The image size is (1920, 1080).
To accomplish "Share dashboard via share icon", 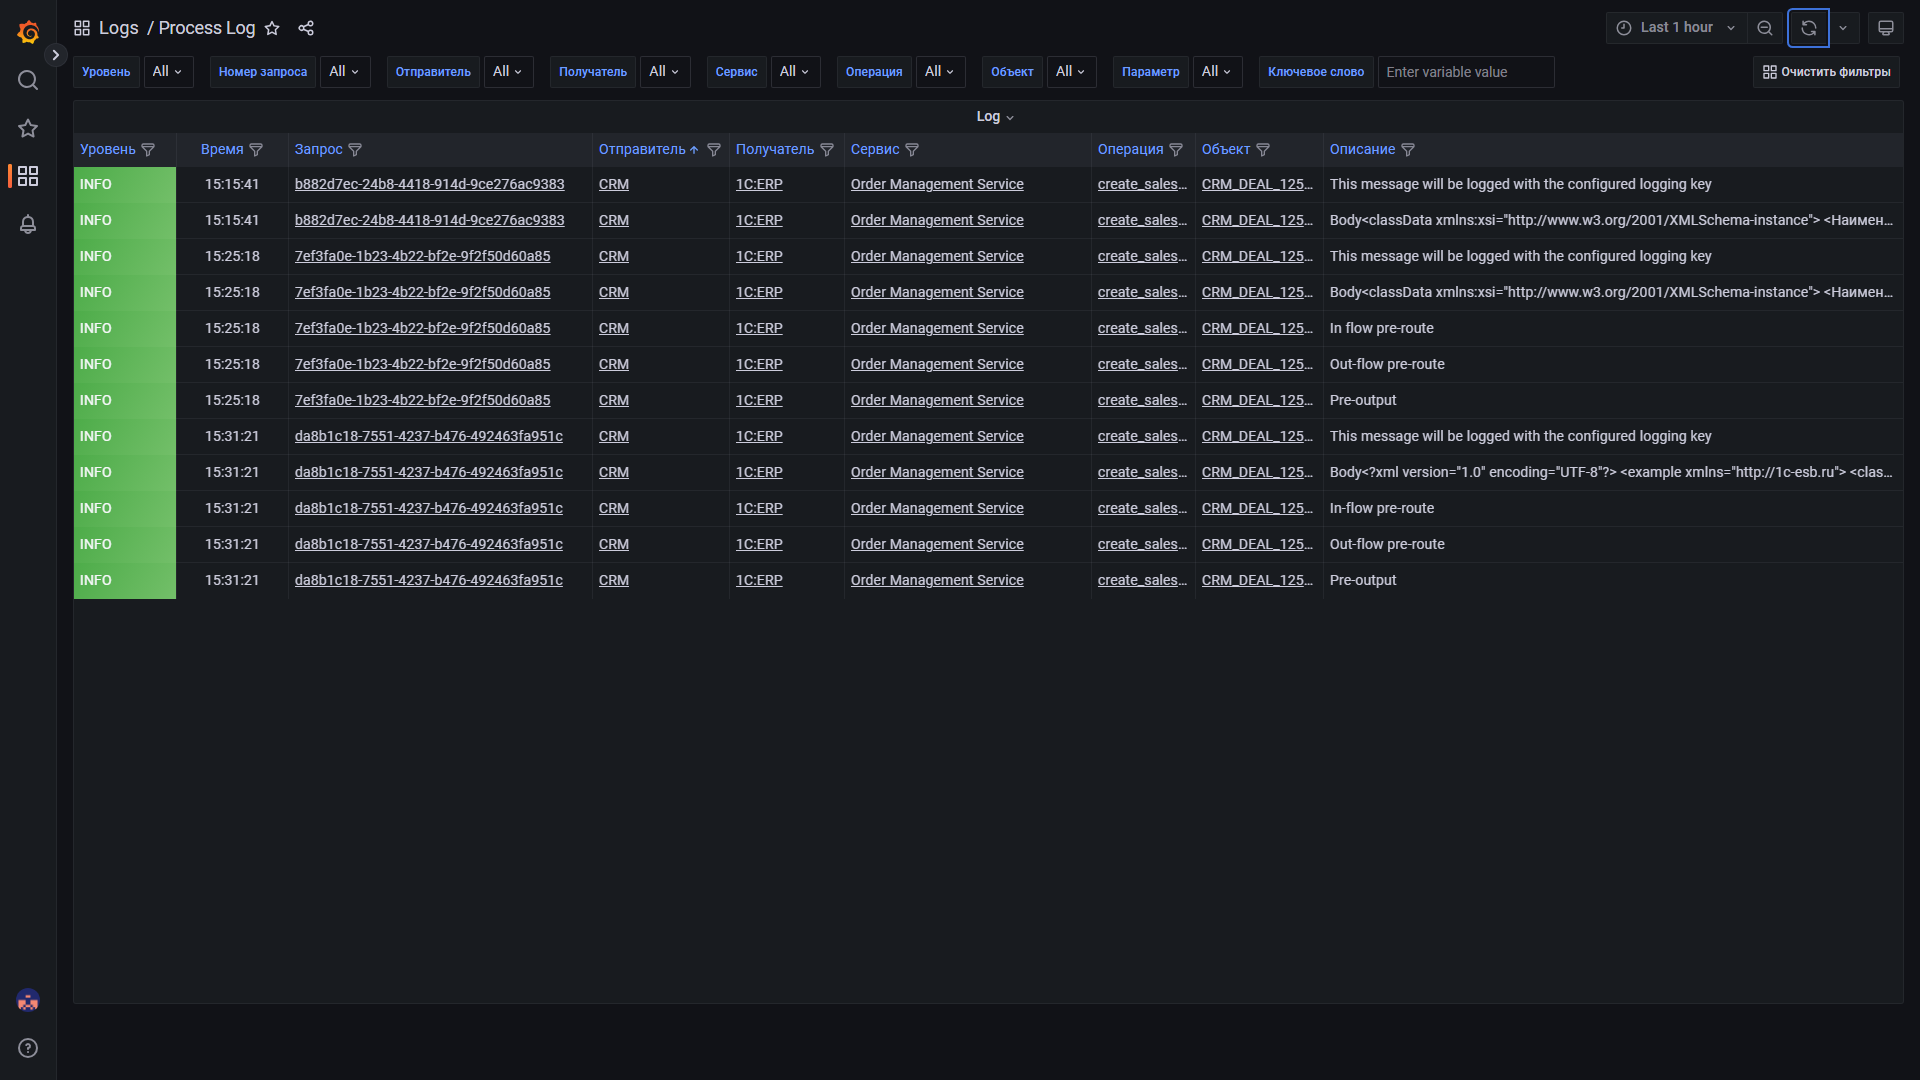I will (x=306, y=28).
